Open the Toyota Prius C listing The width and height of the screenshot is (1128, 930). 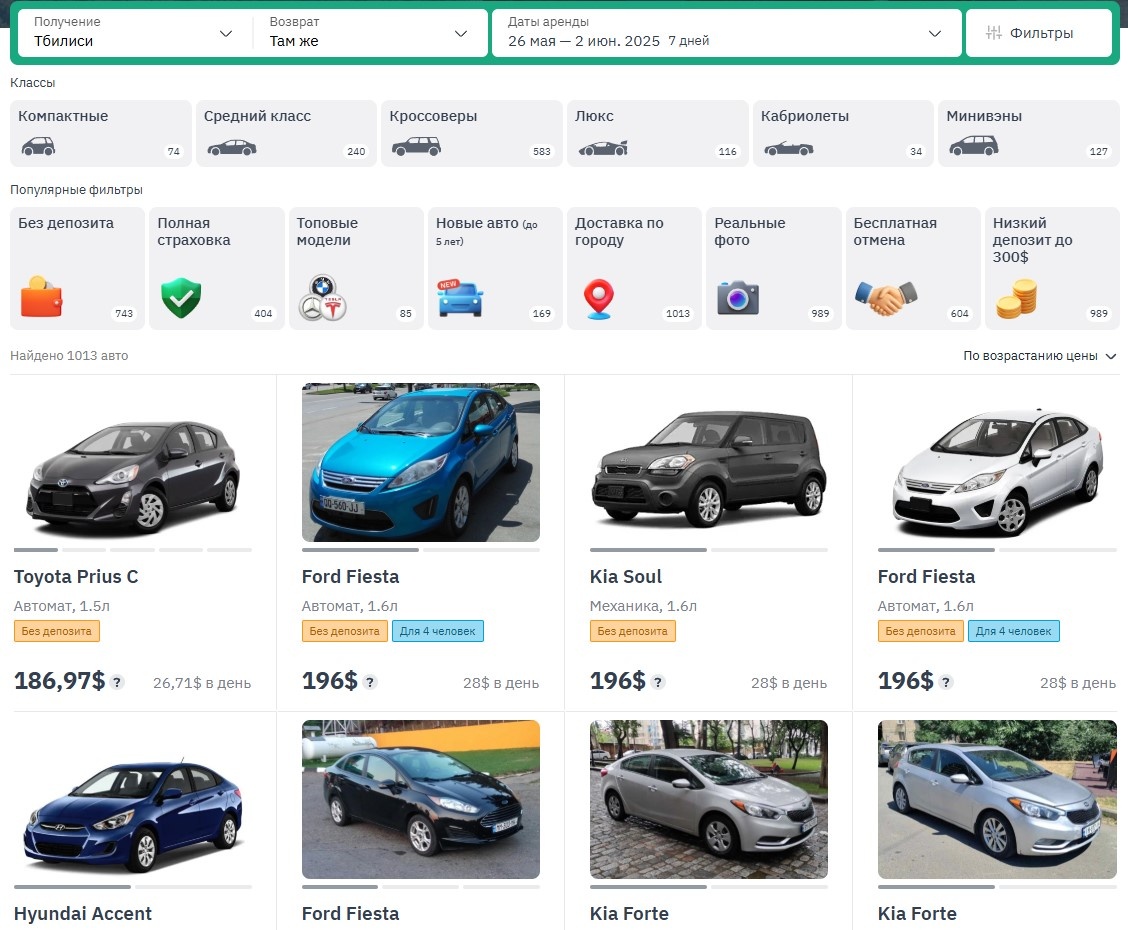point(75,576)
